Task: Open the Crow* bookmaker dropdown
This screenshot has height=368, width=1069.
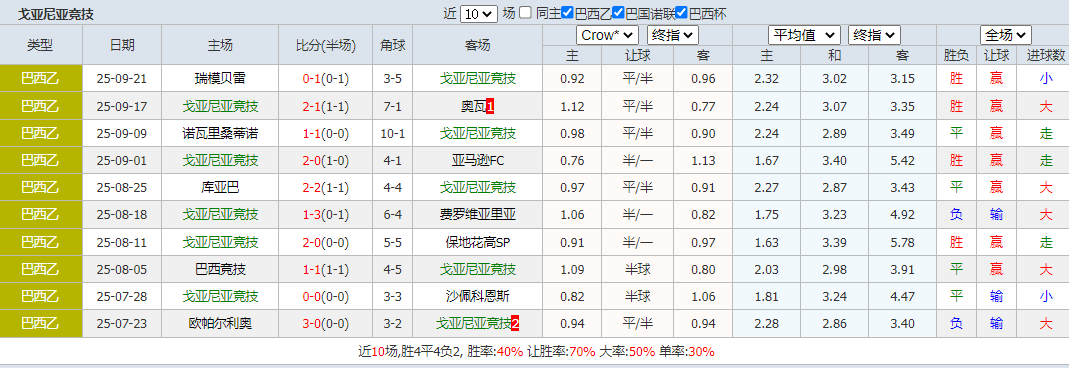Action: pyautogui.click(x=607, y=35)
